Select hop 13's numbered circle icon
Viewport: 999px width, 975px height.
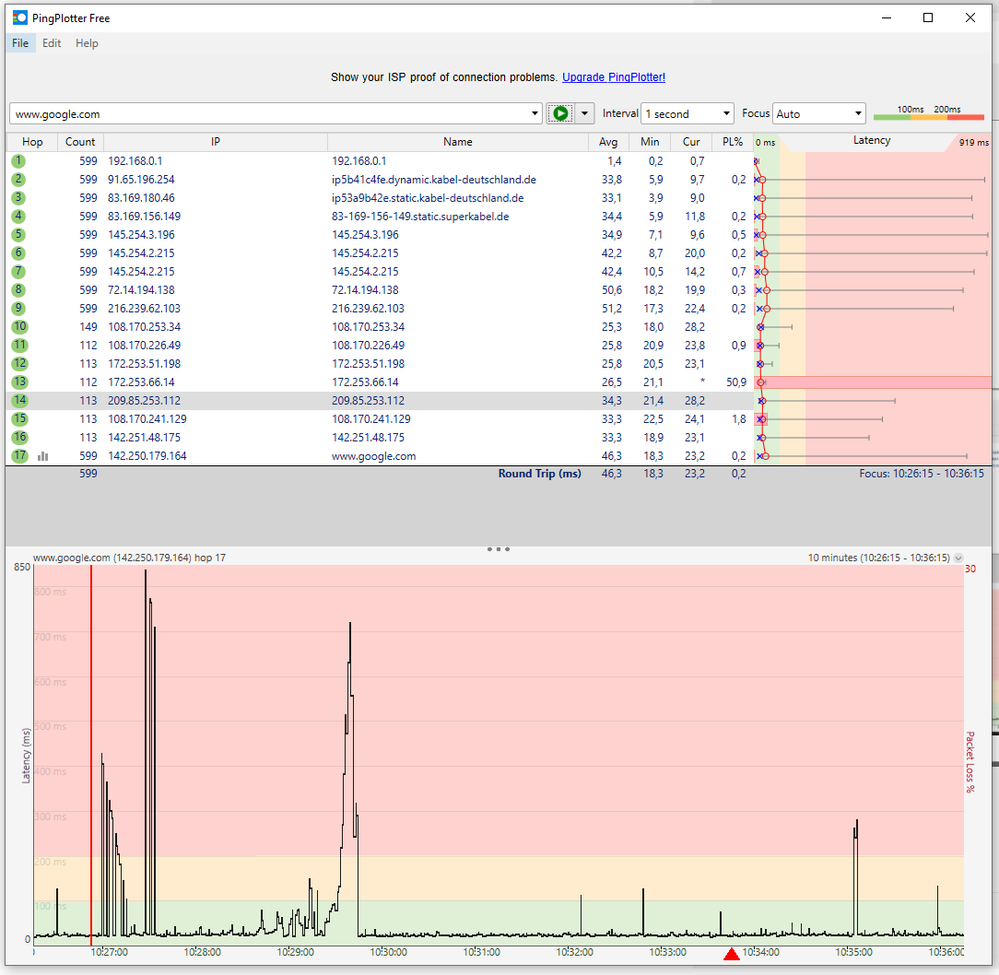(x=21, y=382)
